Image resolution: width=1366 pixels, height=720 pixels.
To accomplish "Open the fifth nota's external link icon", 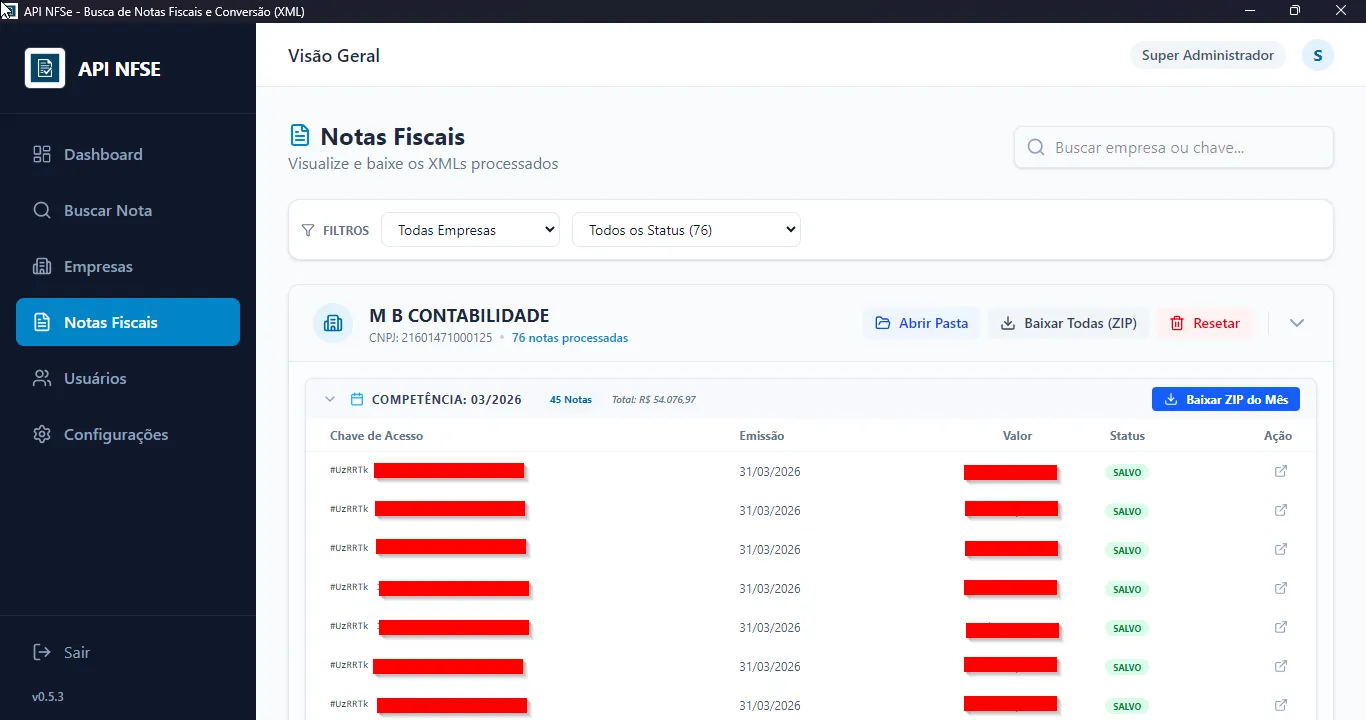I will [x=1281, y=627].
